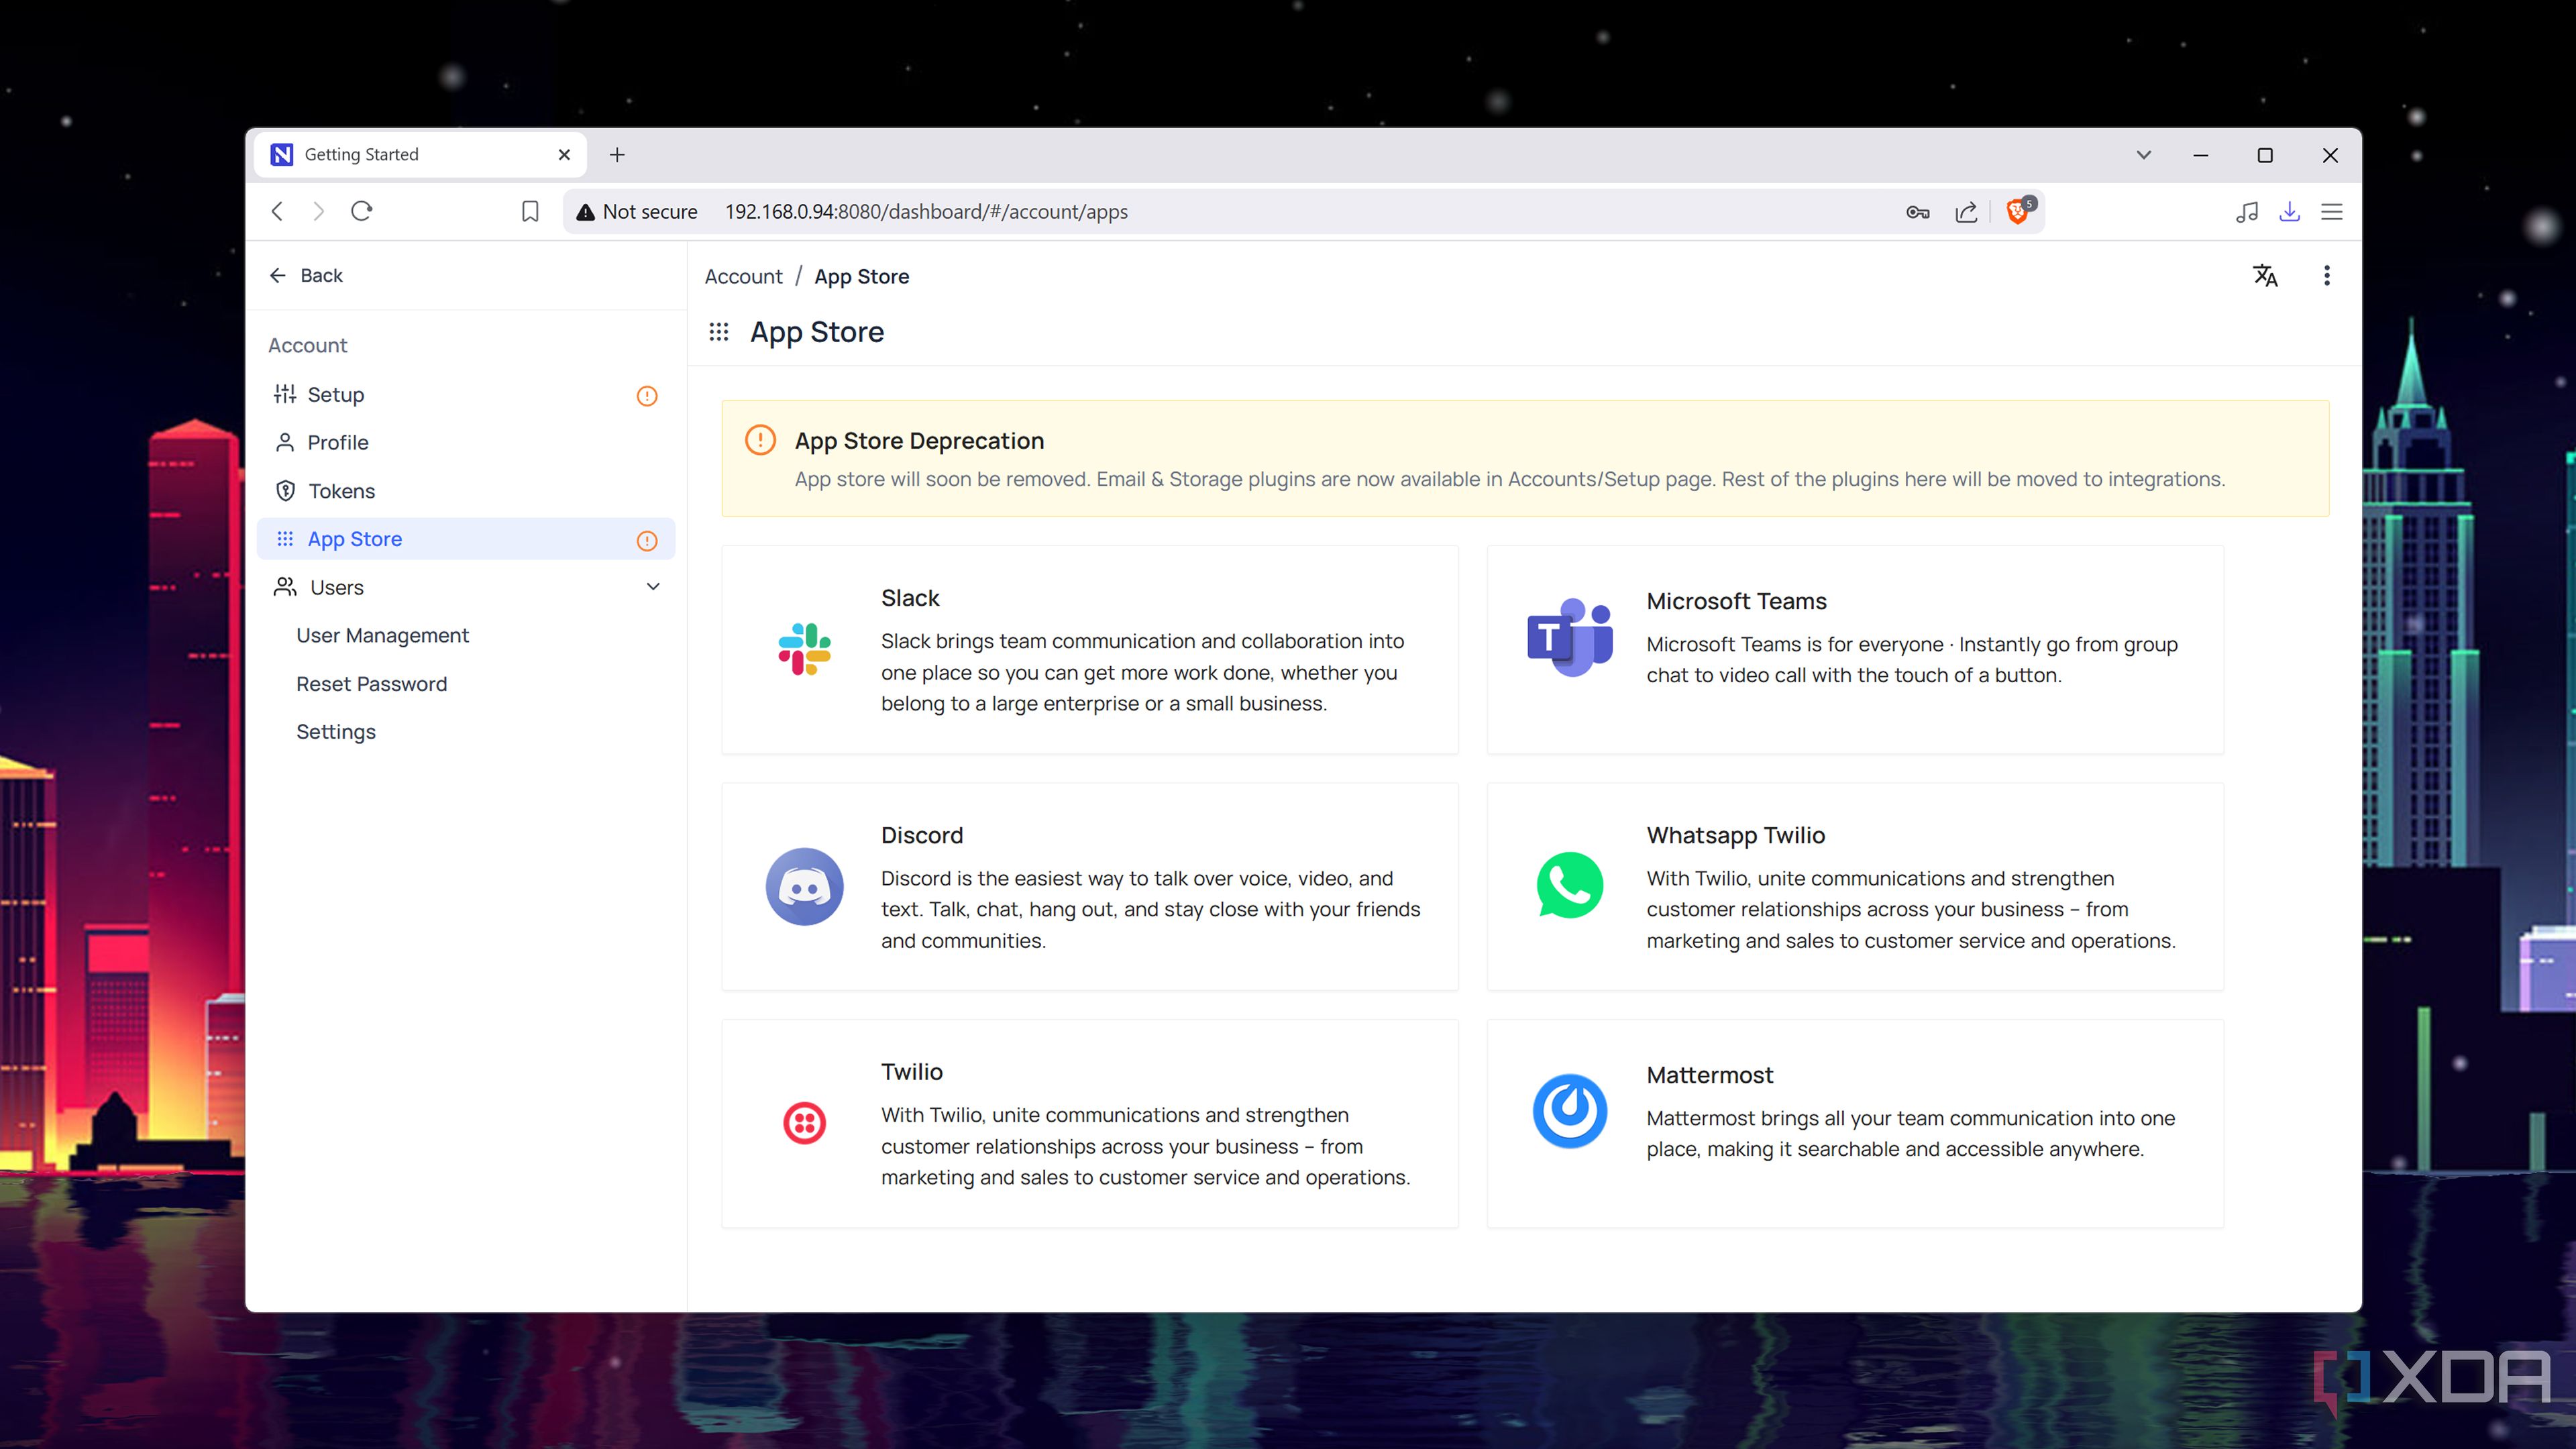Open the Microsoft Teams app title

tap(1736, 601)
